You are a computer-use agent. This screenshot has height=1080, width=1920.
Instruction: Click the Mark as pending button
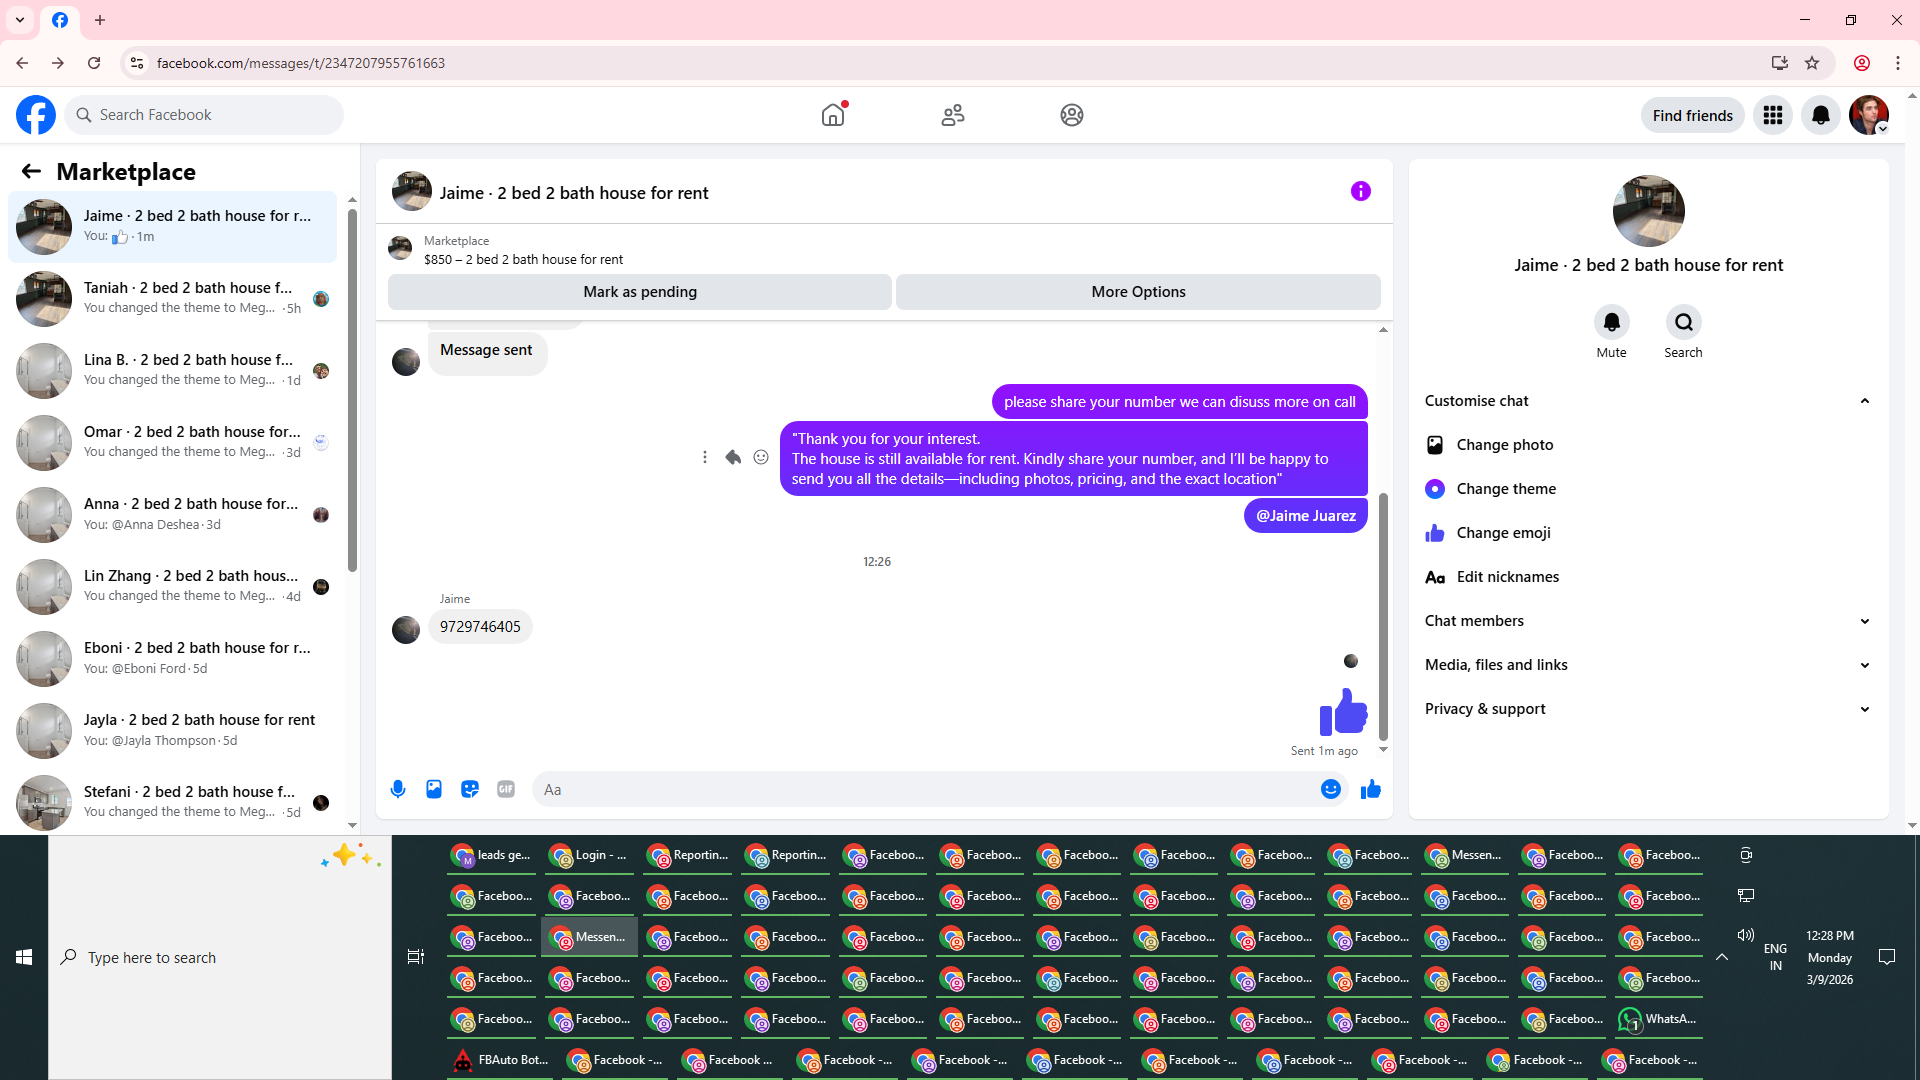click(640, 292)
